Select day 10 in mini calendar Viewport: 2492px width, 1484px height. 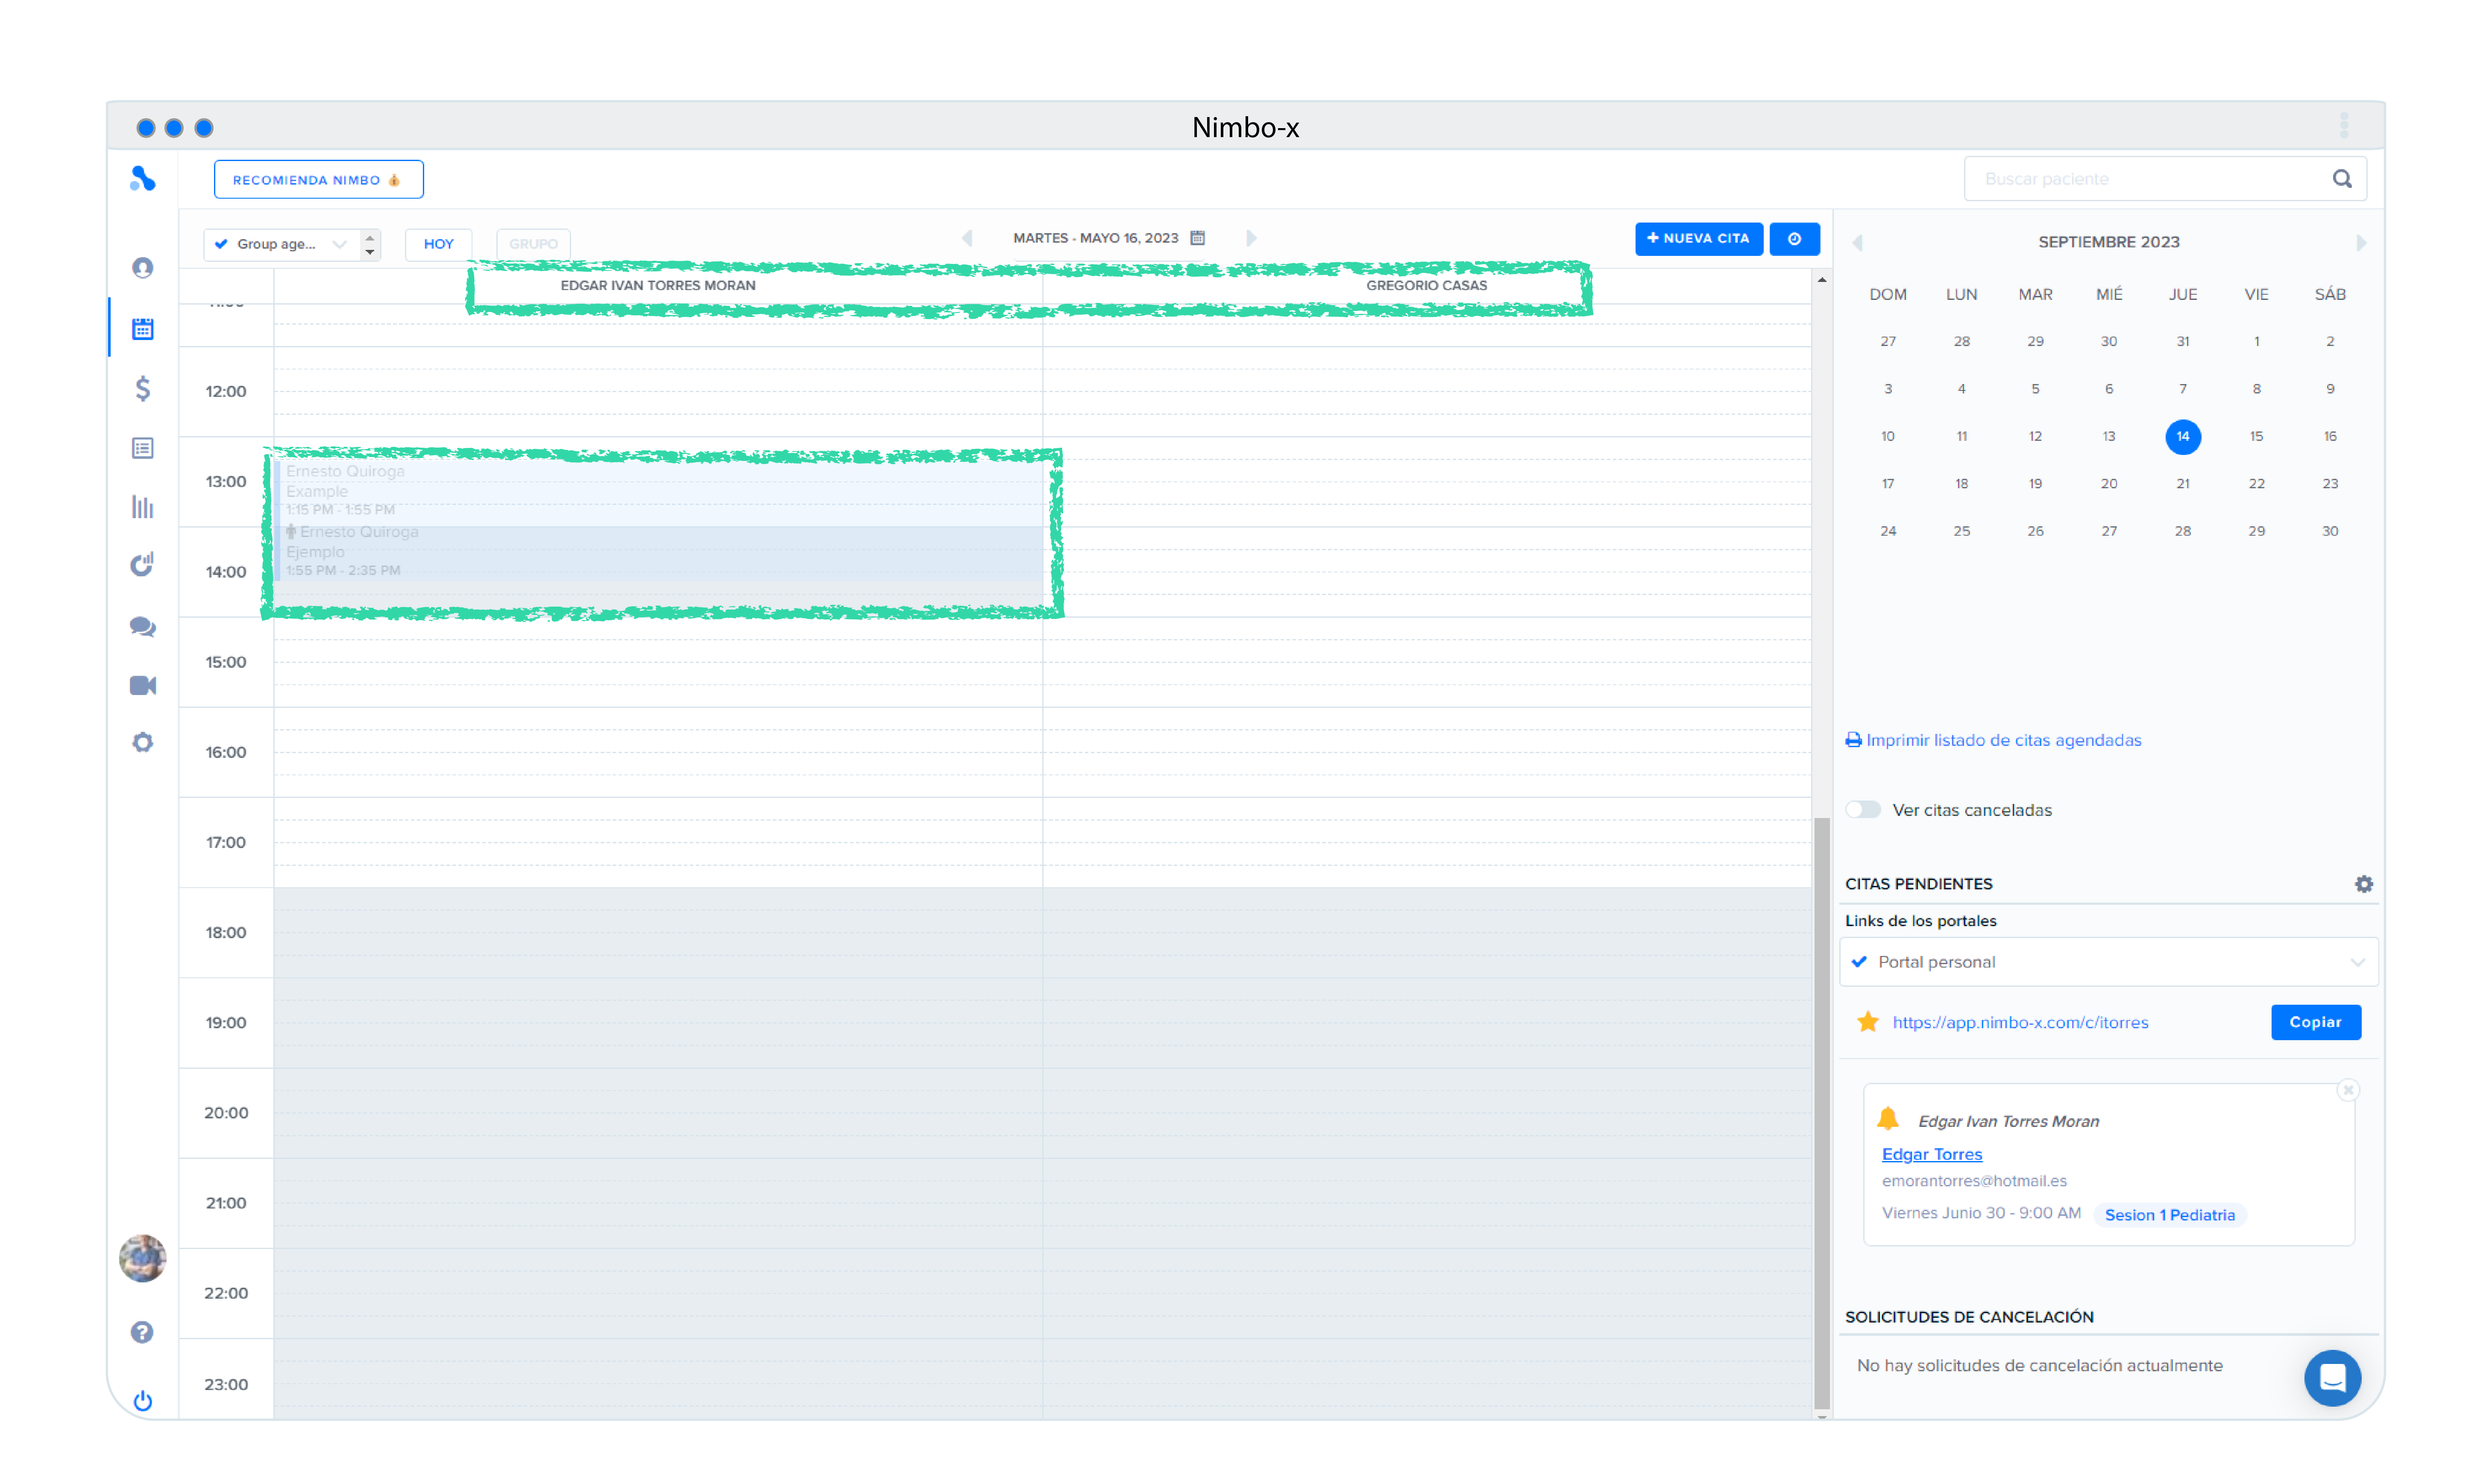click(x=1887, y=437)
